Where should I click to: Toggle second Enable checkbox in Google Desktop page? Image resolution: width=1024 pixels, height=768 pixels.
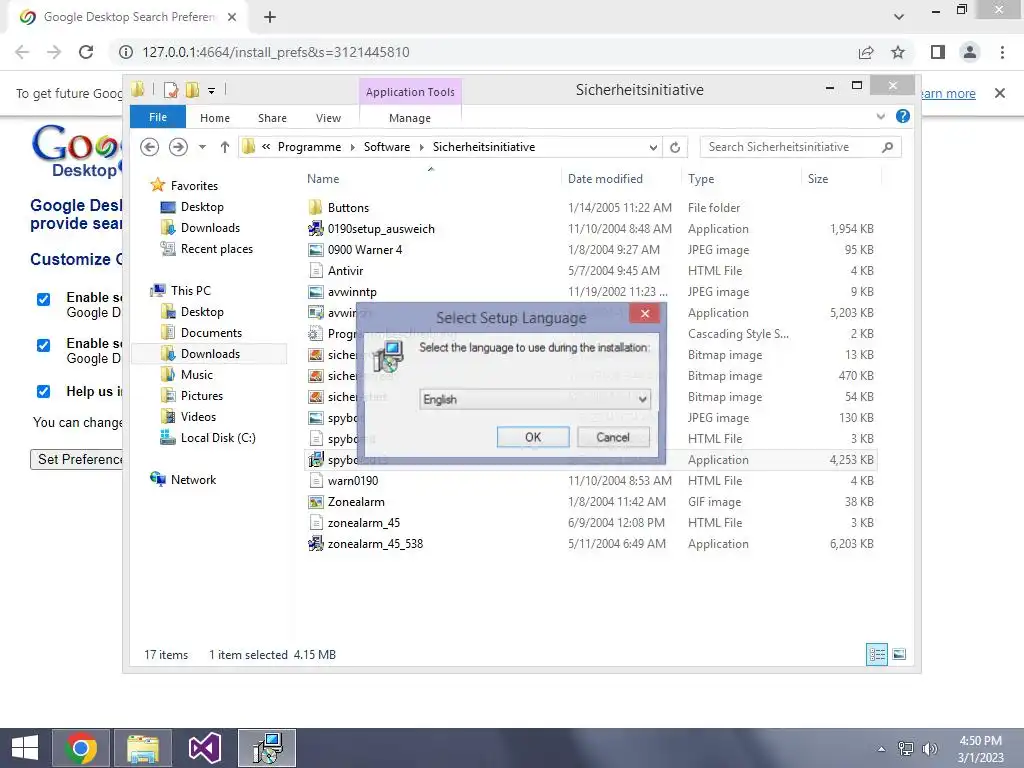(43, 345)
